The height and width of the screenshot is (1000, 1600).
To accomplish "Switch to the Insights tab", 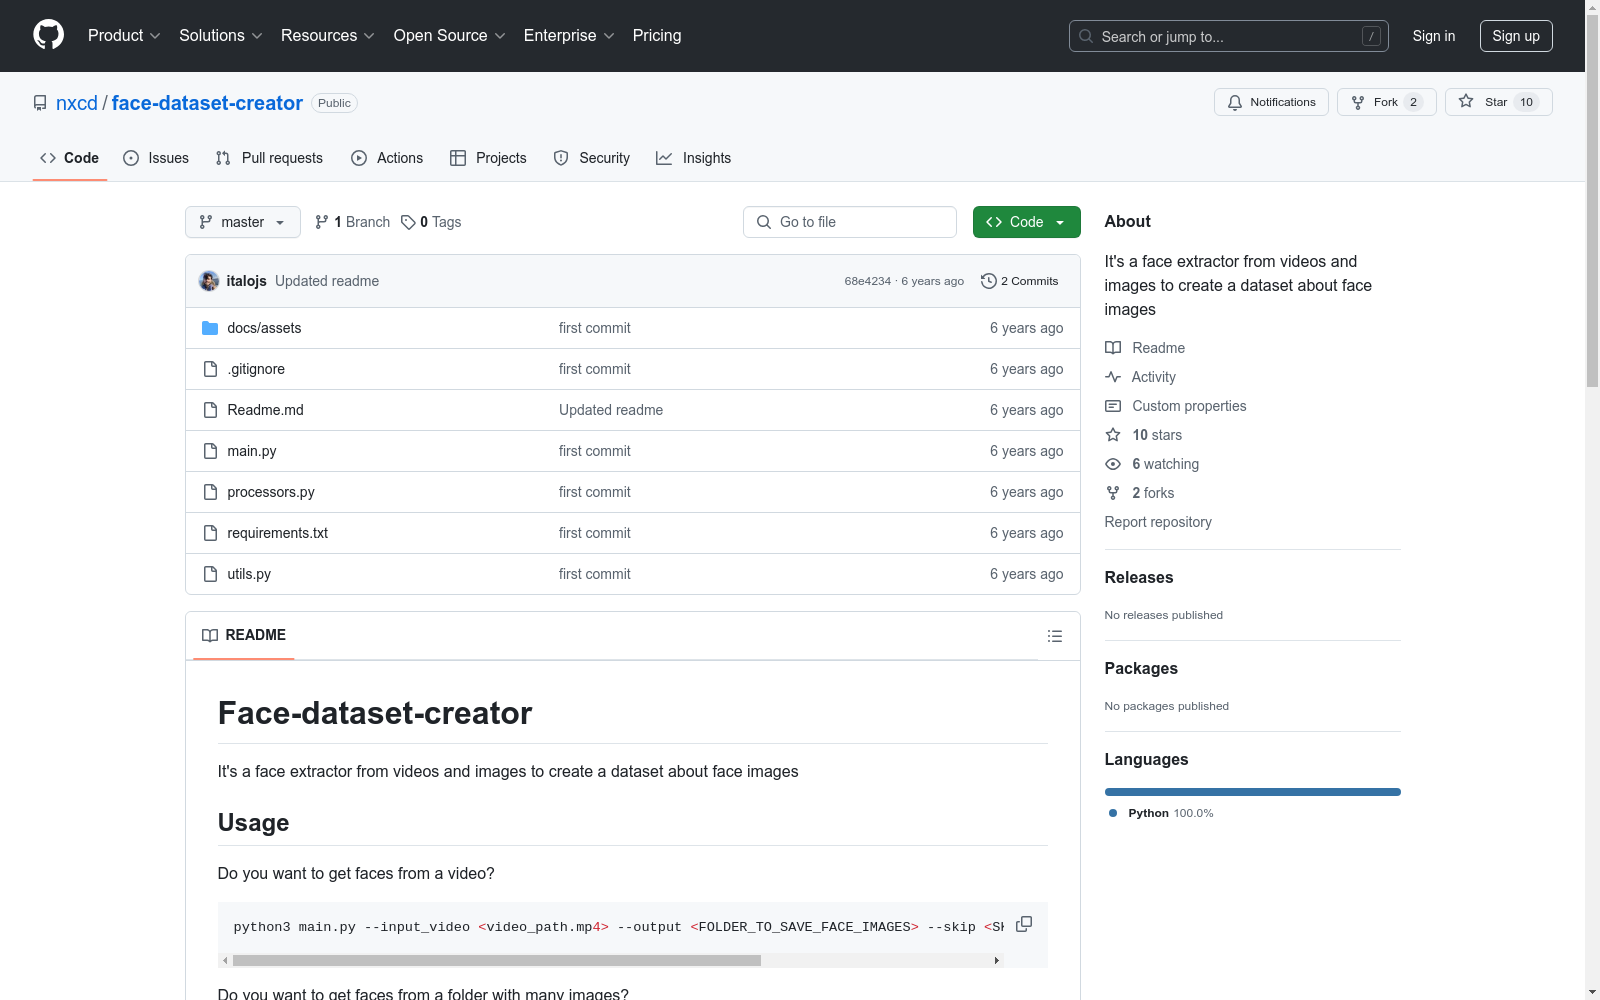I will 693,158.
